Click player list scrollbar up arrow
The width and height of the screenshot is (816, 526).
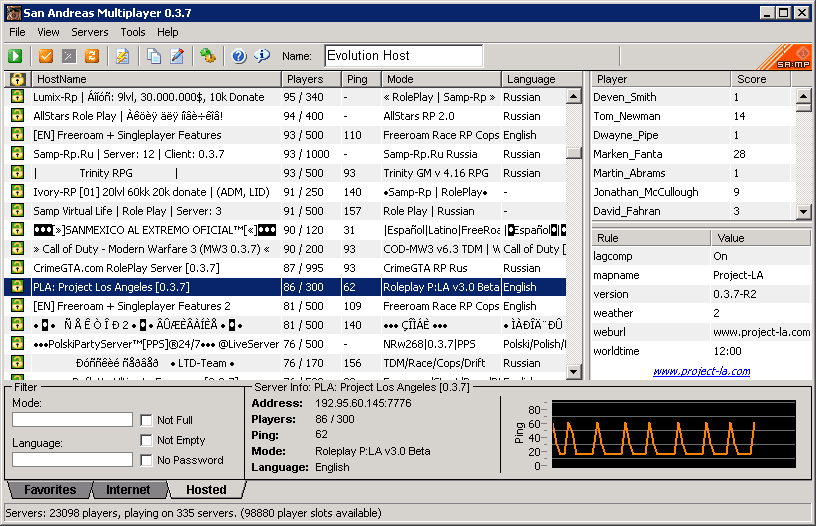804,96
